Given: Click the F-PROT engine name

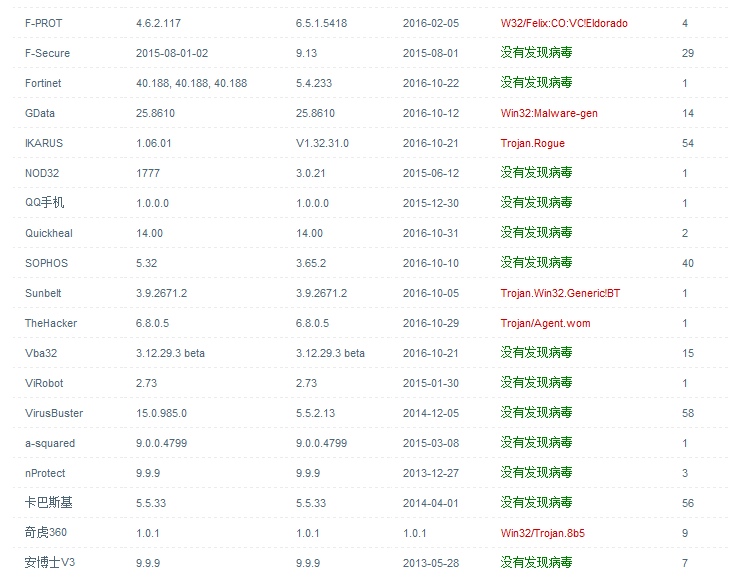Looking at the screenshot, I should tap(43, 23).
